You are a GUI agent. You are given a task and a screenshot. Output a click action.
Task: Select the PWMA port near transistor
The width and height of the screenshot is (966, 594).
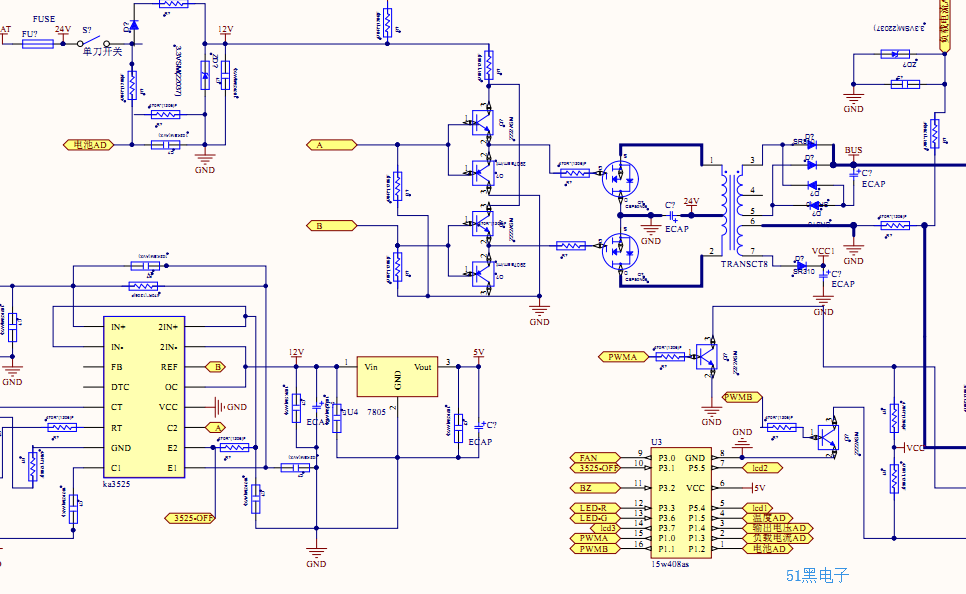point(623,357)
